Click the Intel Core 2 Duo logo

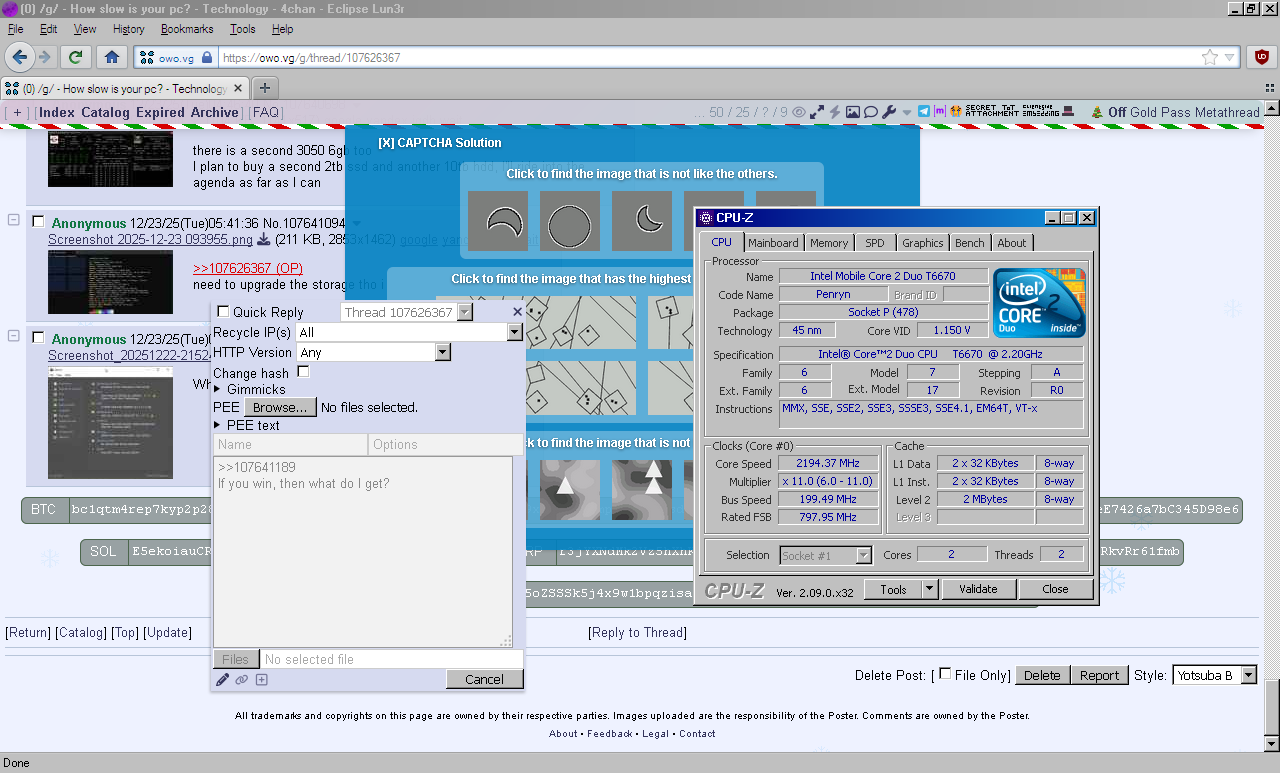click(1039, 302)
